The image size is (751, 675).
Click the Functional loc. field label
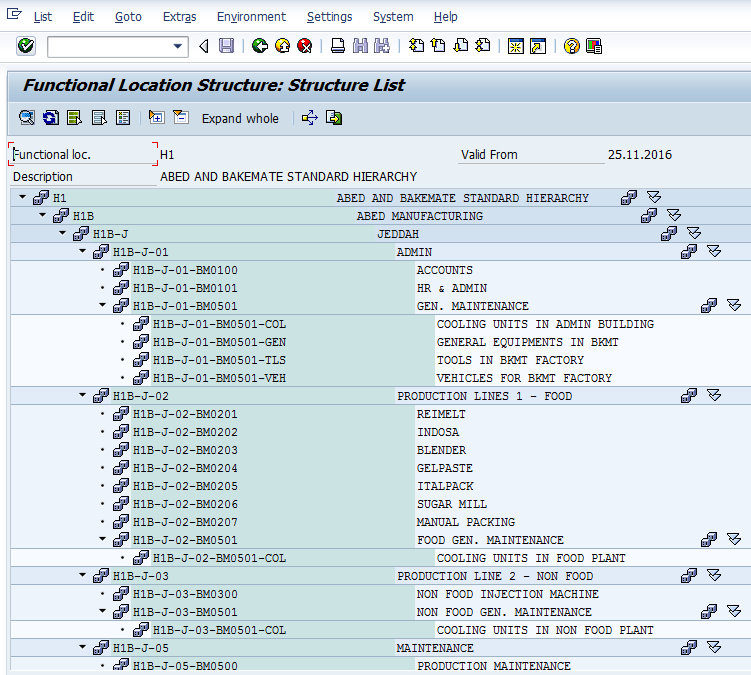(x=52, y=155)
